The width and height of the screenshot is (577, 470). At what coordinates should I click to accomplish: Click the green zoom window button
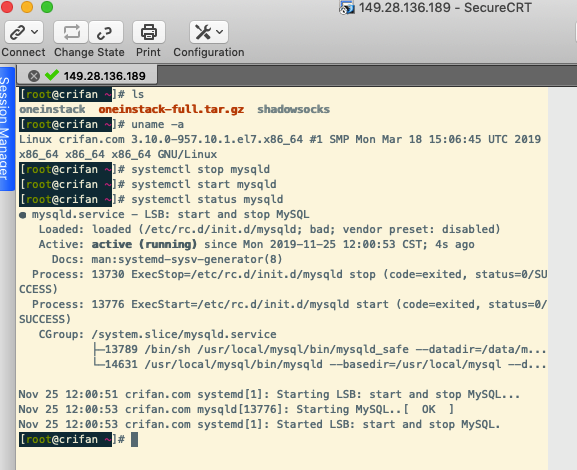coord(47,7)
